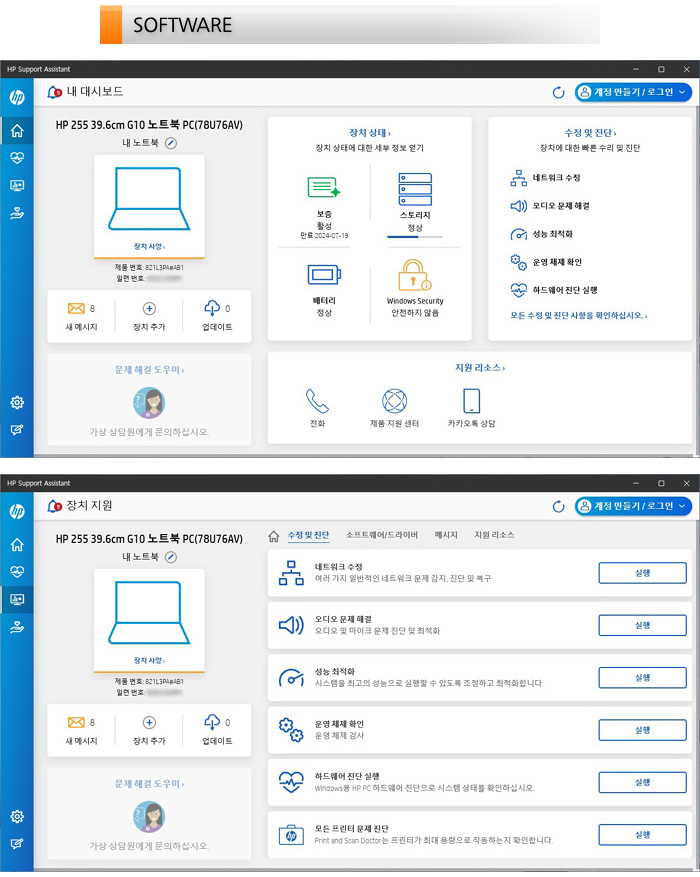Run 성능 최적화 with its 실행 button
This screenshot has height=877, width=700.
pos(642,677)
